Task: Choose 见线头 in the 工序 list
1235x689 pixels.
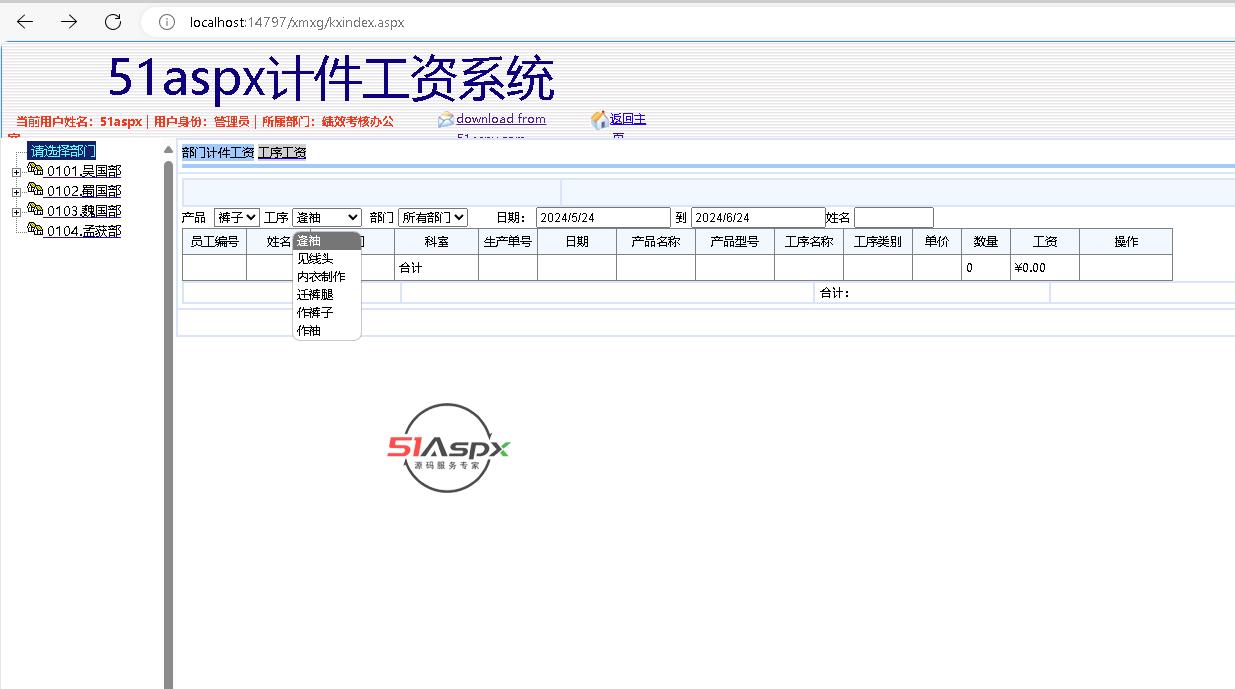Action: 326,259
